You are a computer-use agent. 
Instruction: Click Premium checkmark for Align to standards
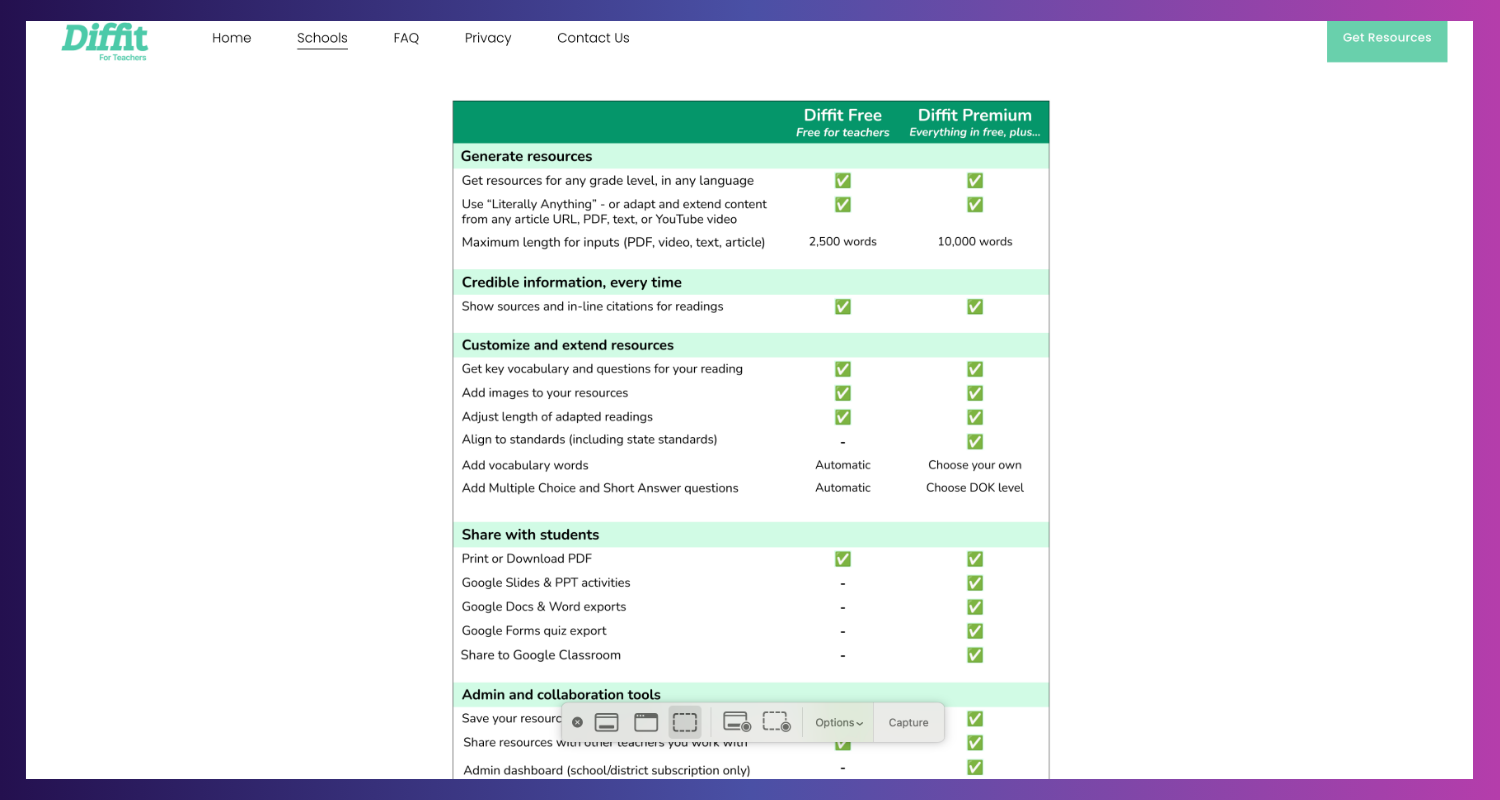click(975, 441)
